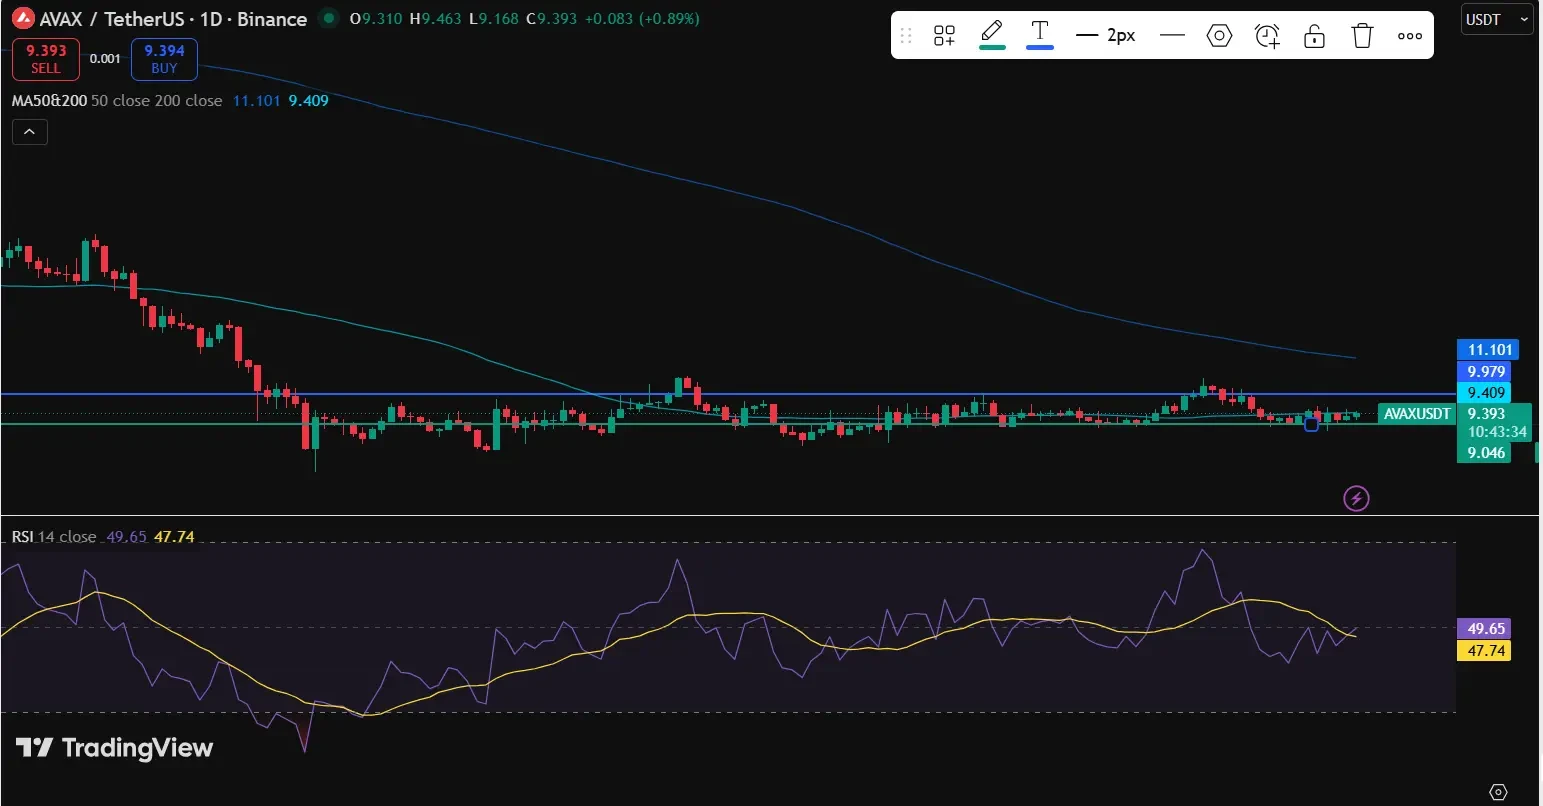Viewport: 1543px width, 806px height.
Task: Click the 49.65 value in RSI legend
Action: (x=127, y=537)
